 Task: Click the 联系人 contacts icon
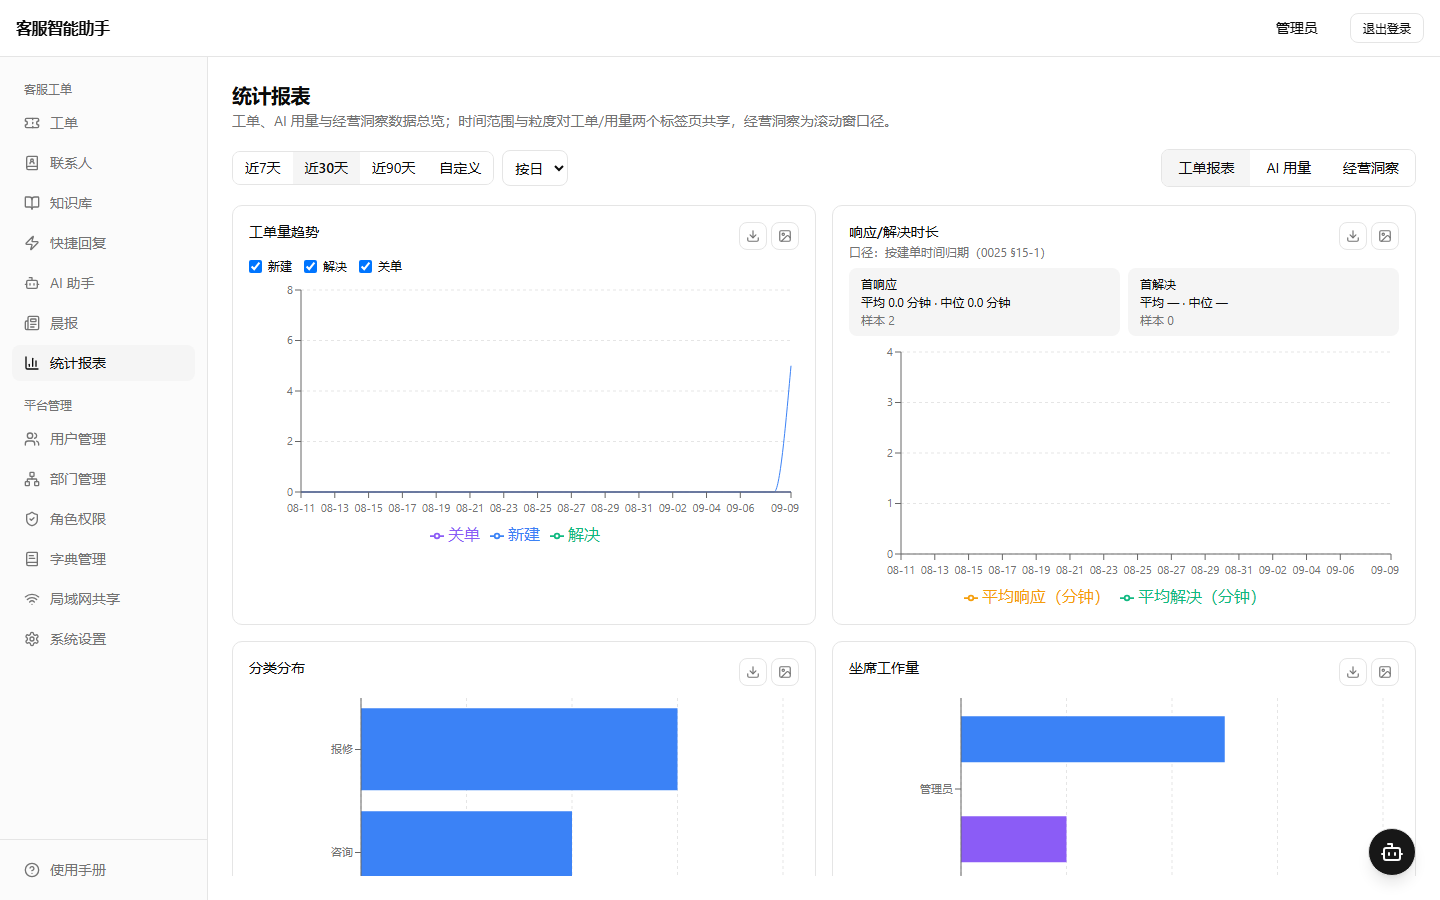coord(32,163)
